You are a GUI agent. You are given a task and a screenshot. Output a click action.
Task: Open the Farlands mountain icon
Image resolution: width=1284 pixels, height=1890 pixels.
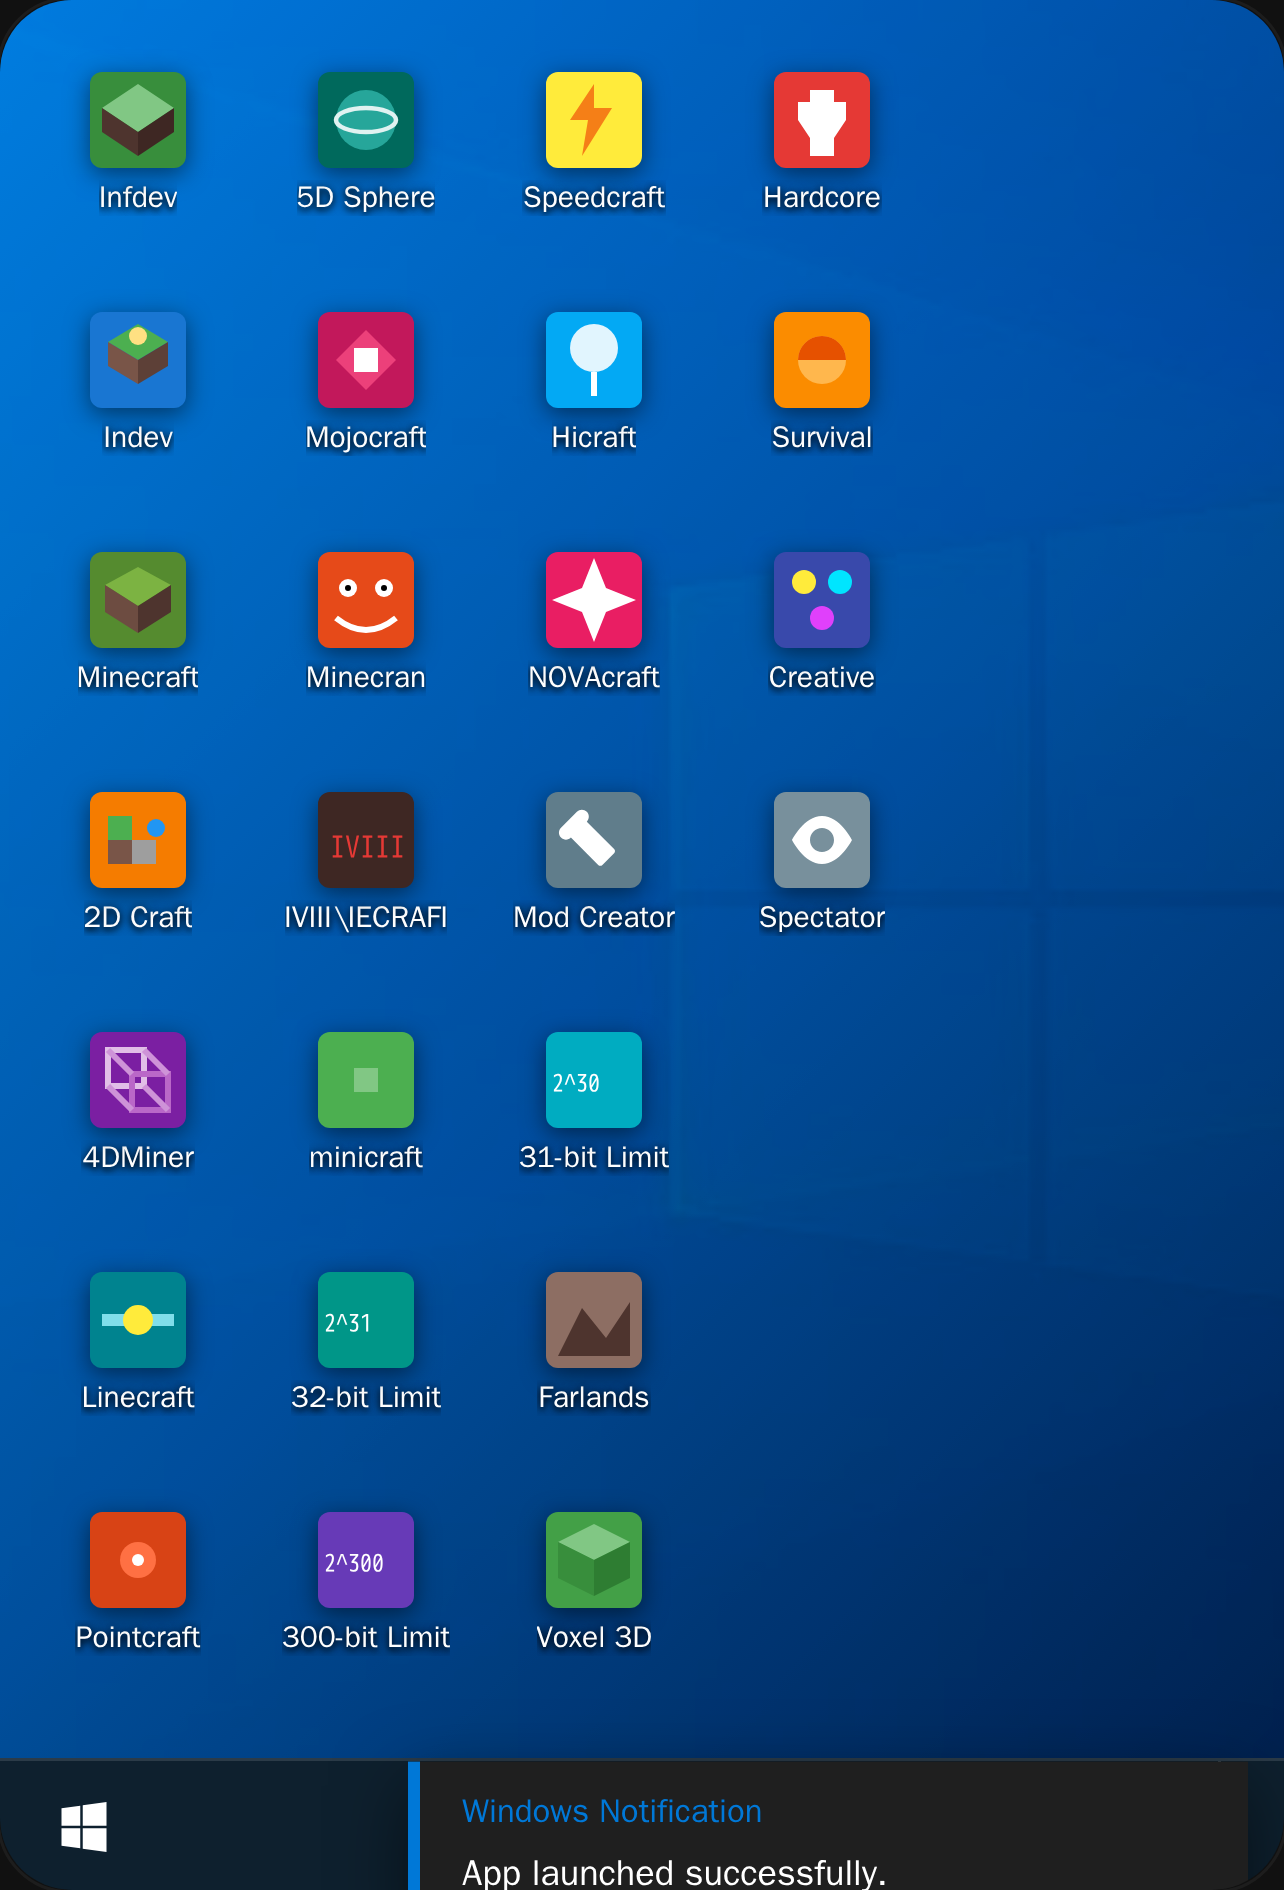click(594, 1320)
